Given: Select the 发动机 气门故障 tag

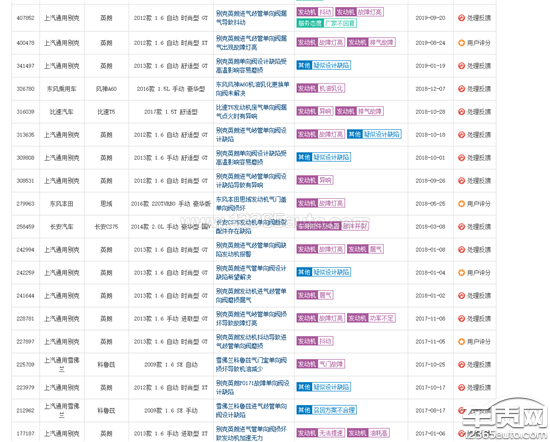Looking at the screenshot, I should [x=321, y=364].
